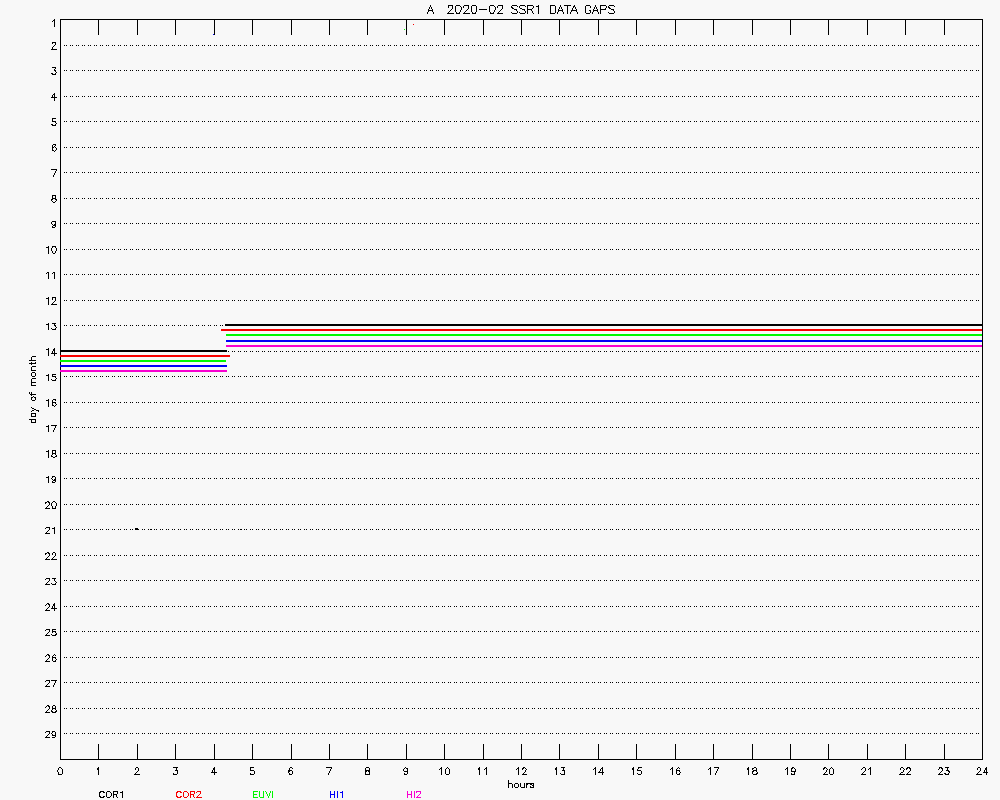
Task: Click the small data point on day 21
Action: pyautogui.click(x=136, y=529)
